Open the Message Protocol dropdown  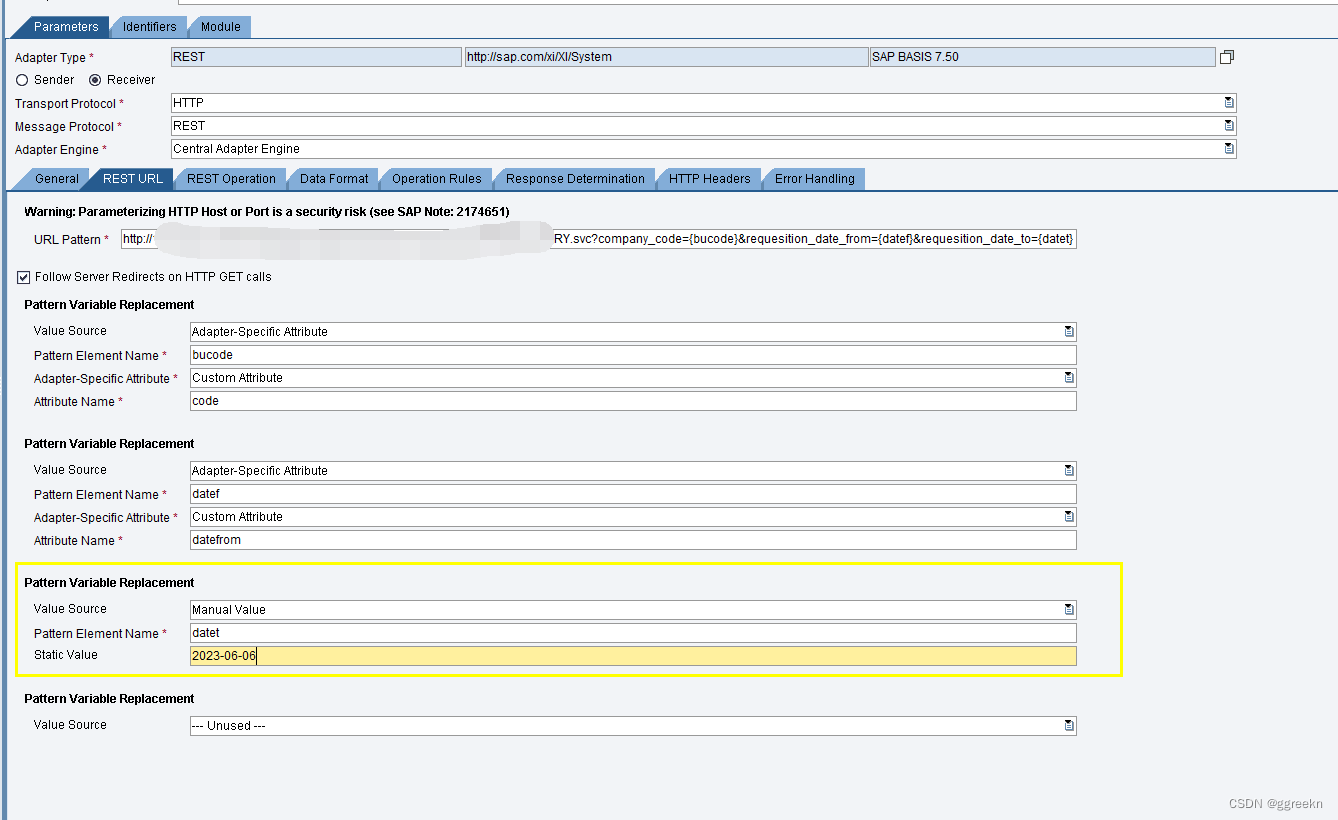1229,126
